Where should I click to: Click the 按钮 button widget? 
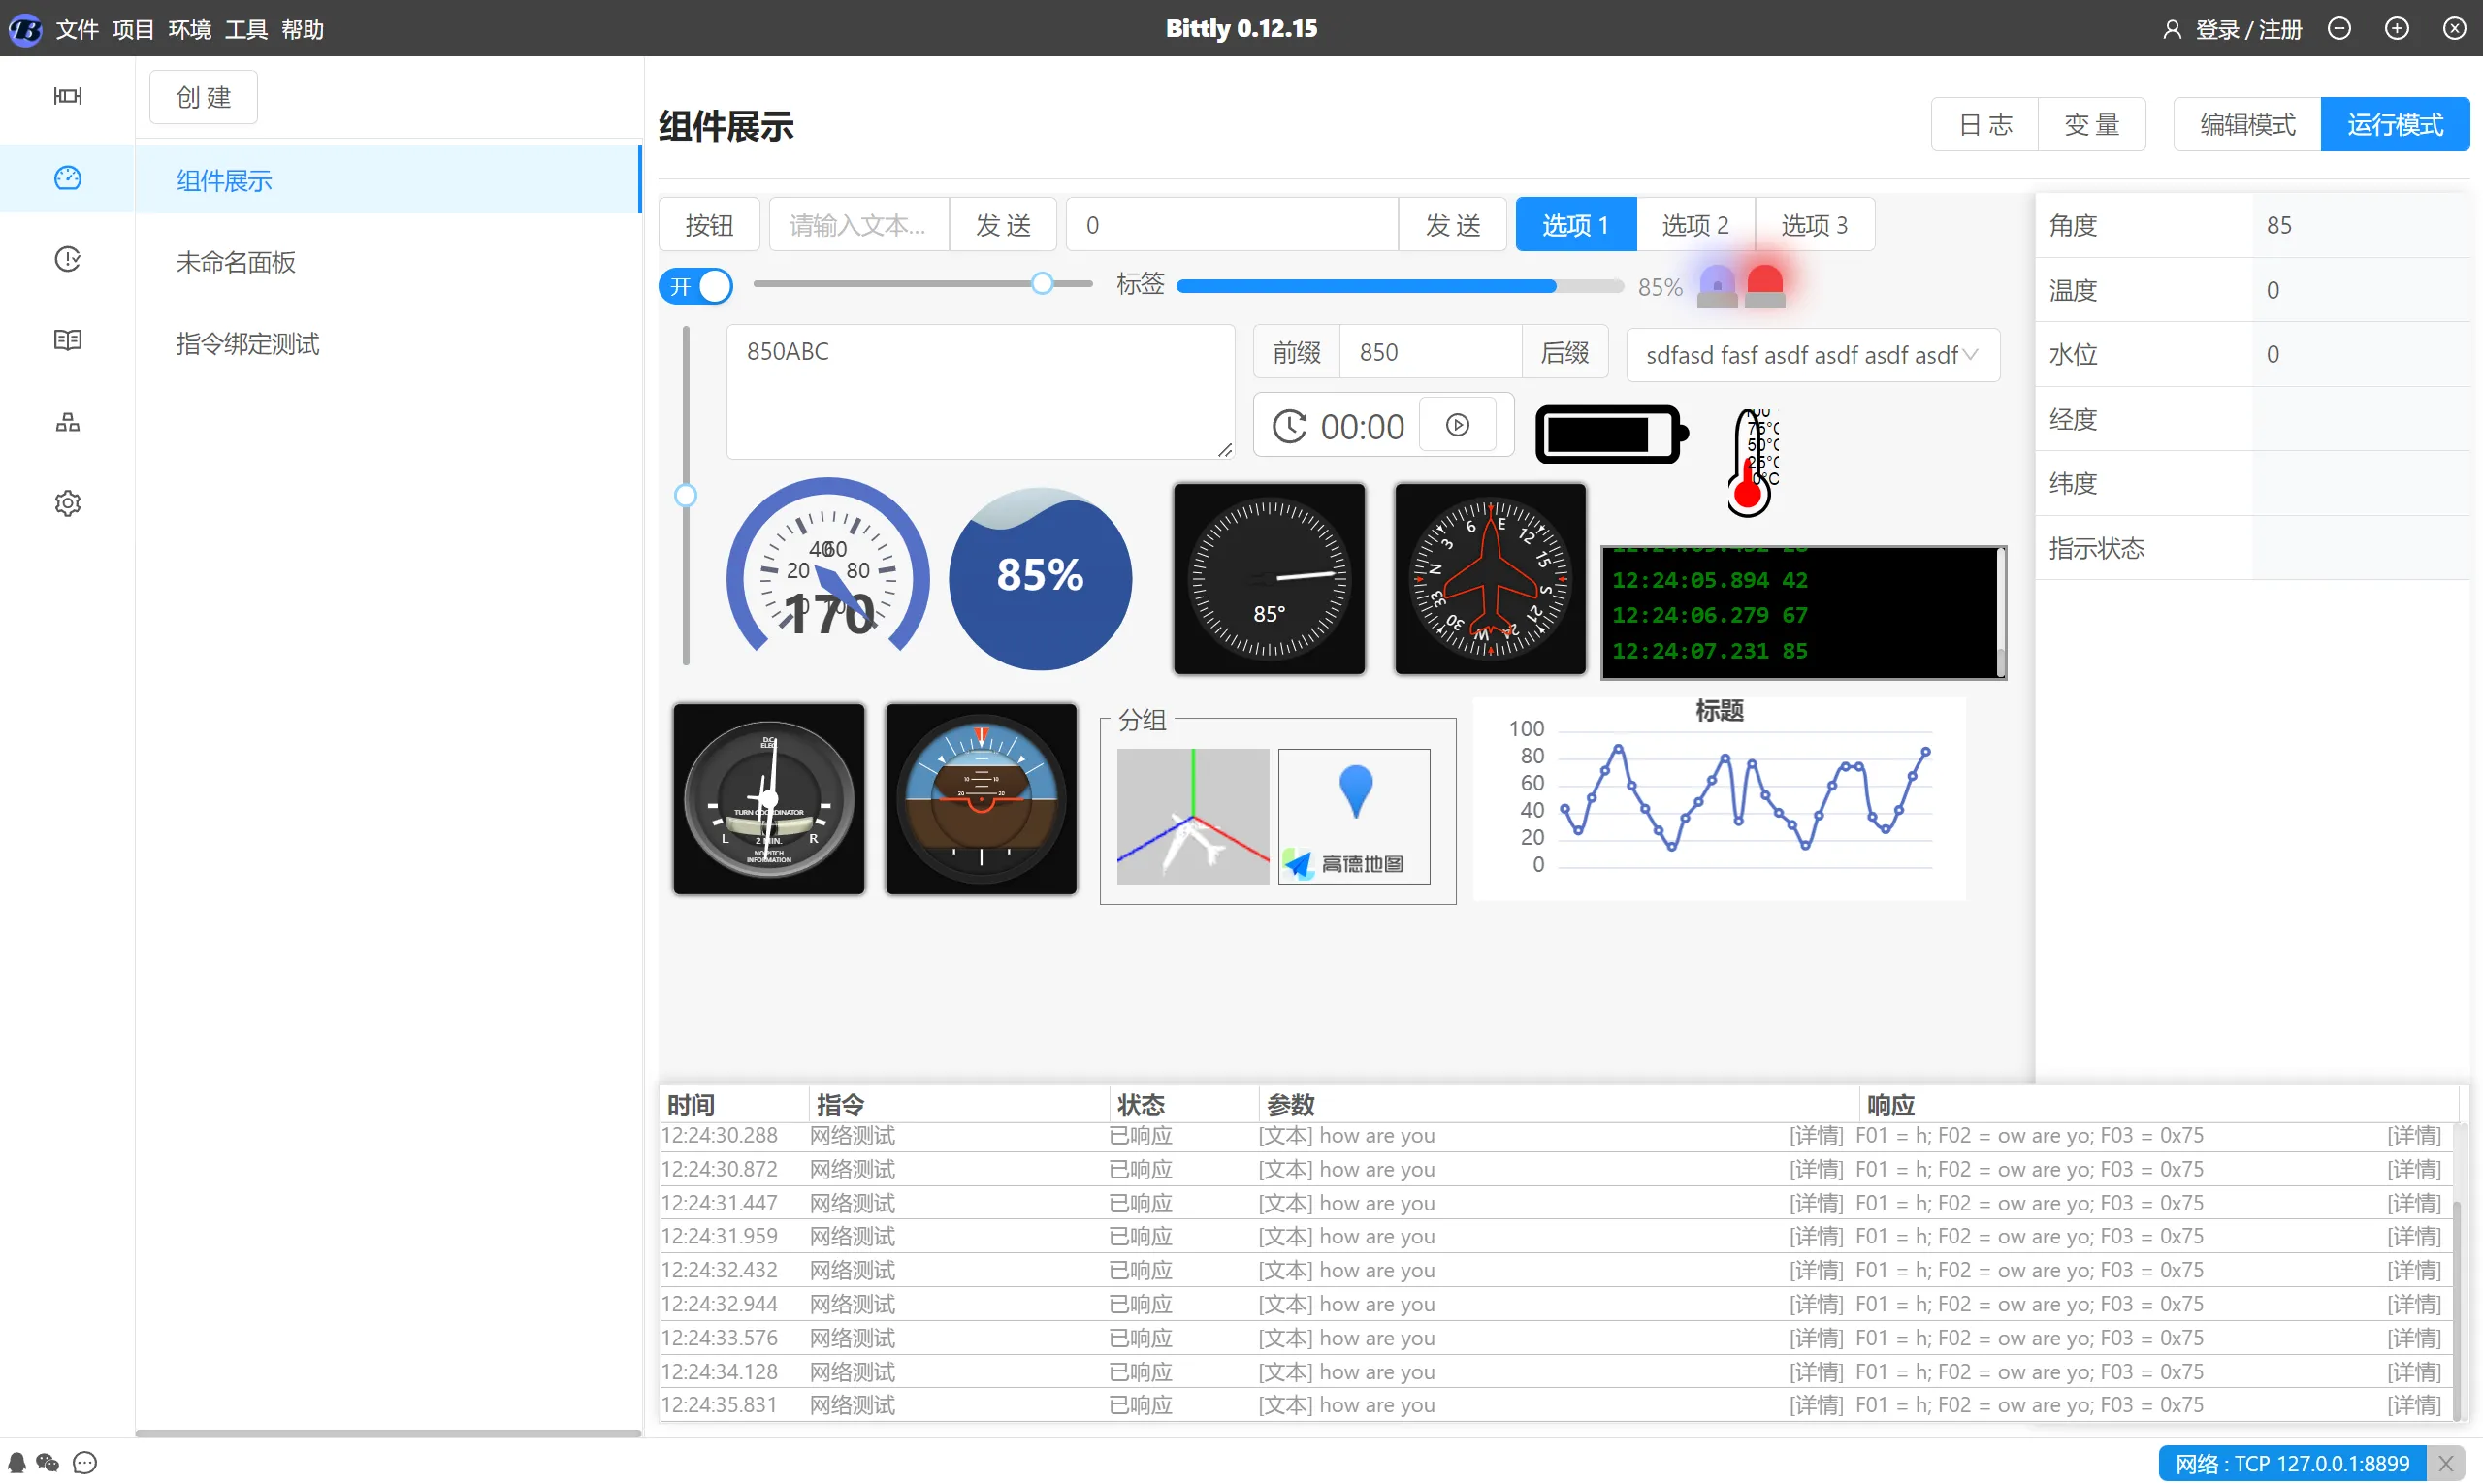[x=709, y=225]
